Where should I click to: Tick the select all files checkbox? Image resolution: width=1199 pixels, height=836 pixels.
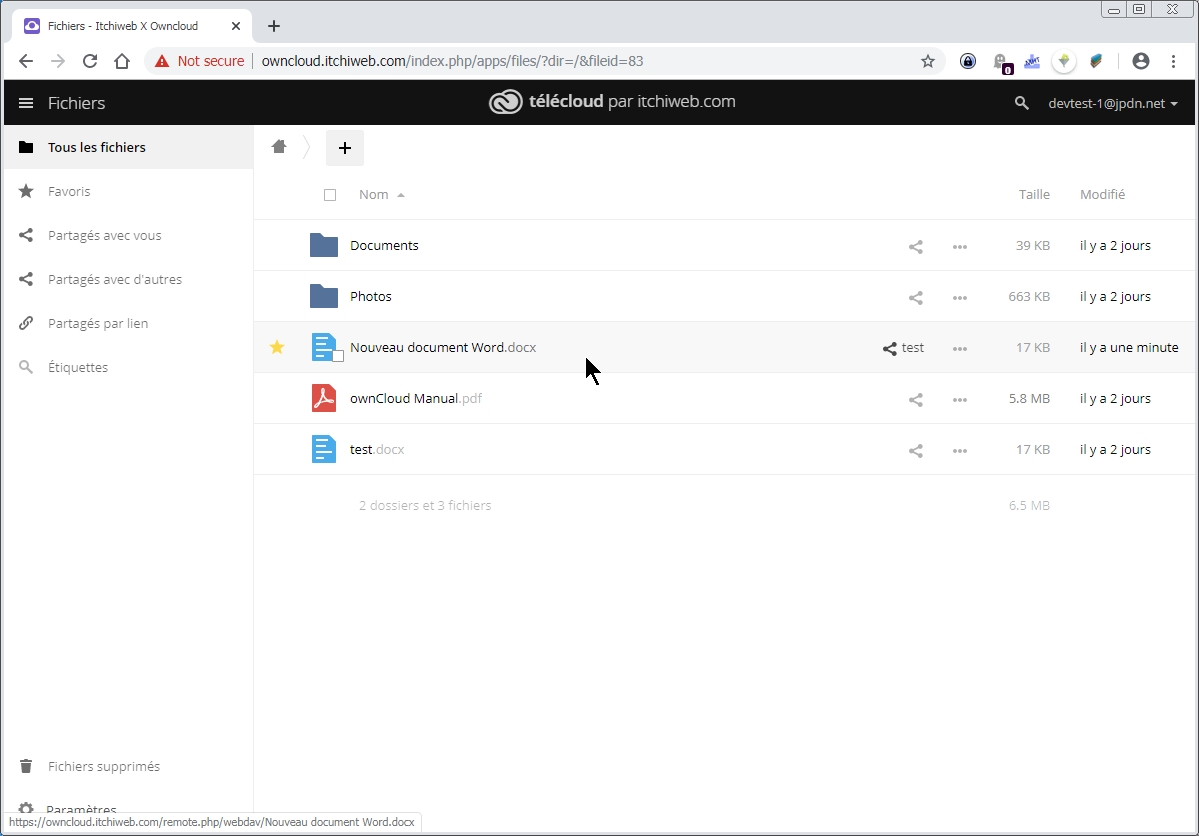point(330,195)
